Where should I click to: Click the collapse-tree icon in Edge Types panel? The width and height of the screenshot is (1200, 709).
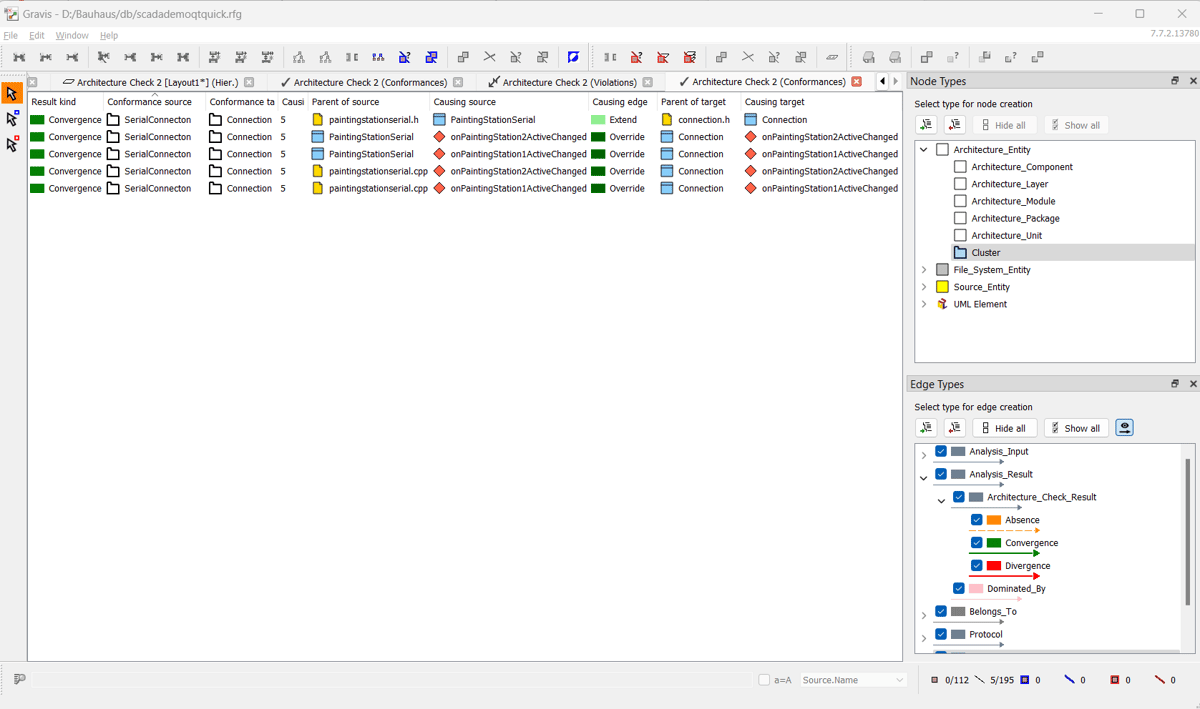pos(954,428)
